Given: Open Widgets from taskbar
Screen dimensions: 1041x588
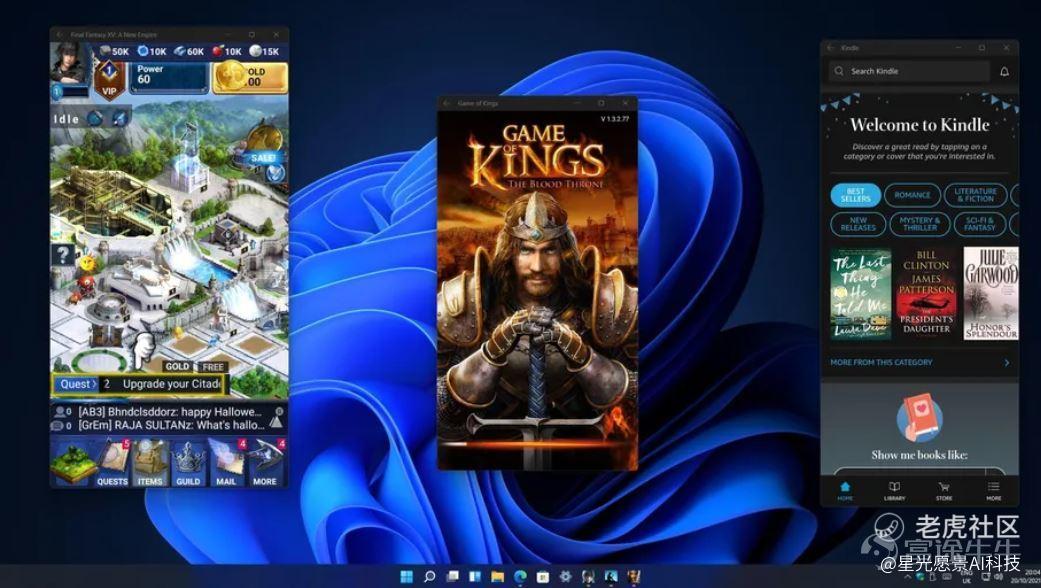Looking at the screenshot, I should [x=475, y=576].
